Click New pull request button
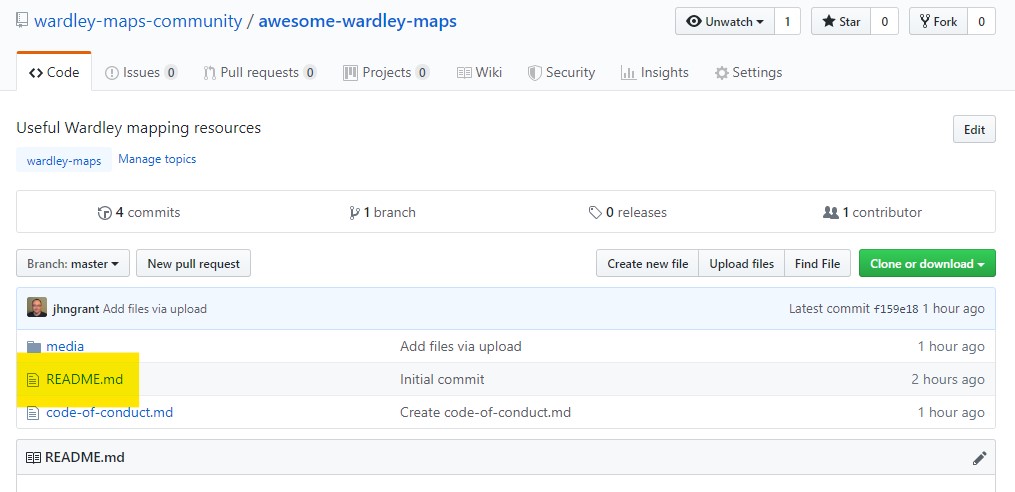Screen dimensions: 1015x492 194,263
